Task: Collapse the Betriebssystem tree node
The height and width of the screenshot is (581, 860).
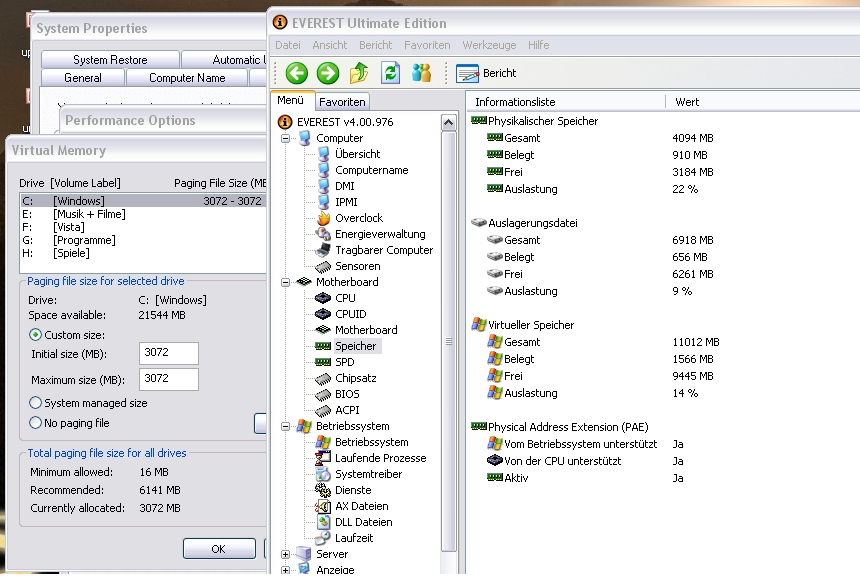Action: 285,426
